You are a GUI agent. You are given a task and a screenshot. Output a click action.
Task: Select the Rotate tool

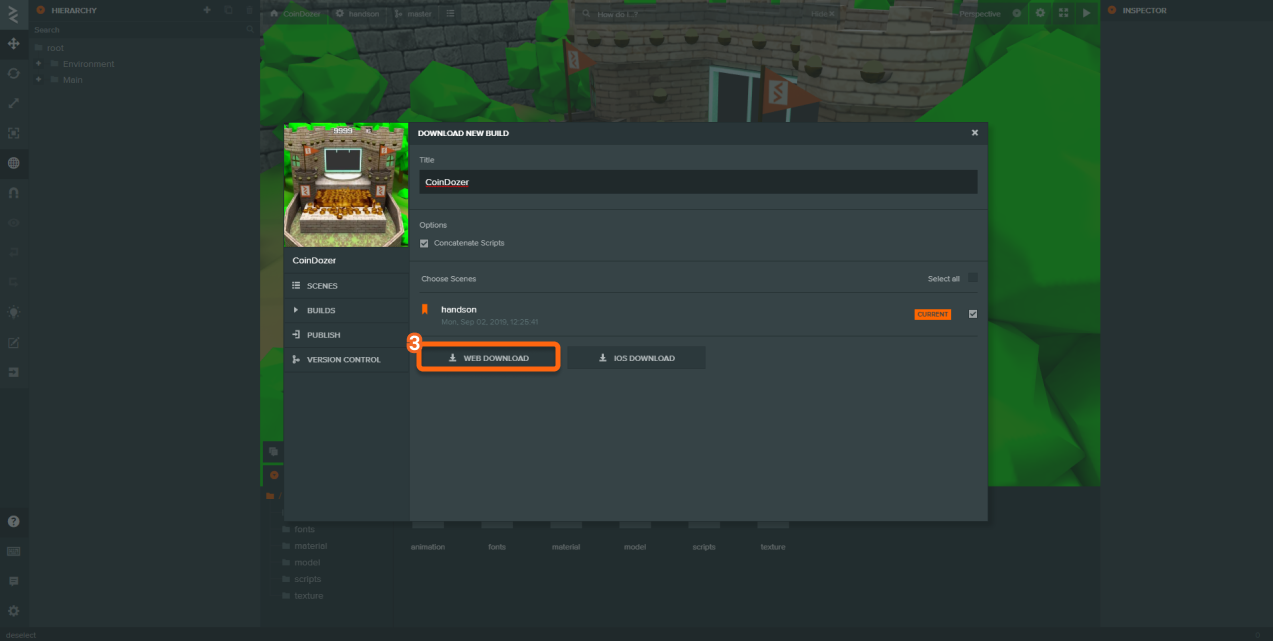point(14,73)
